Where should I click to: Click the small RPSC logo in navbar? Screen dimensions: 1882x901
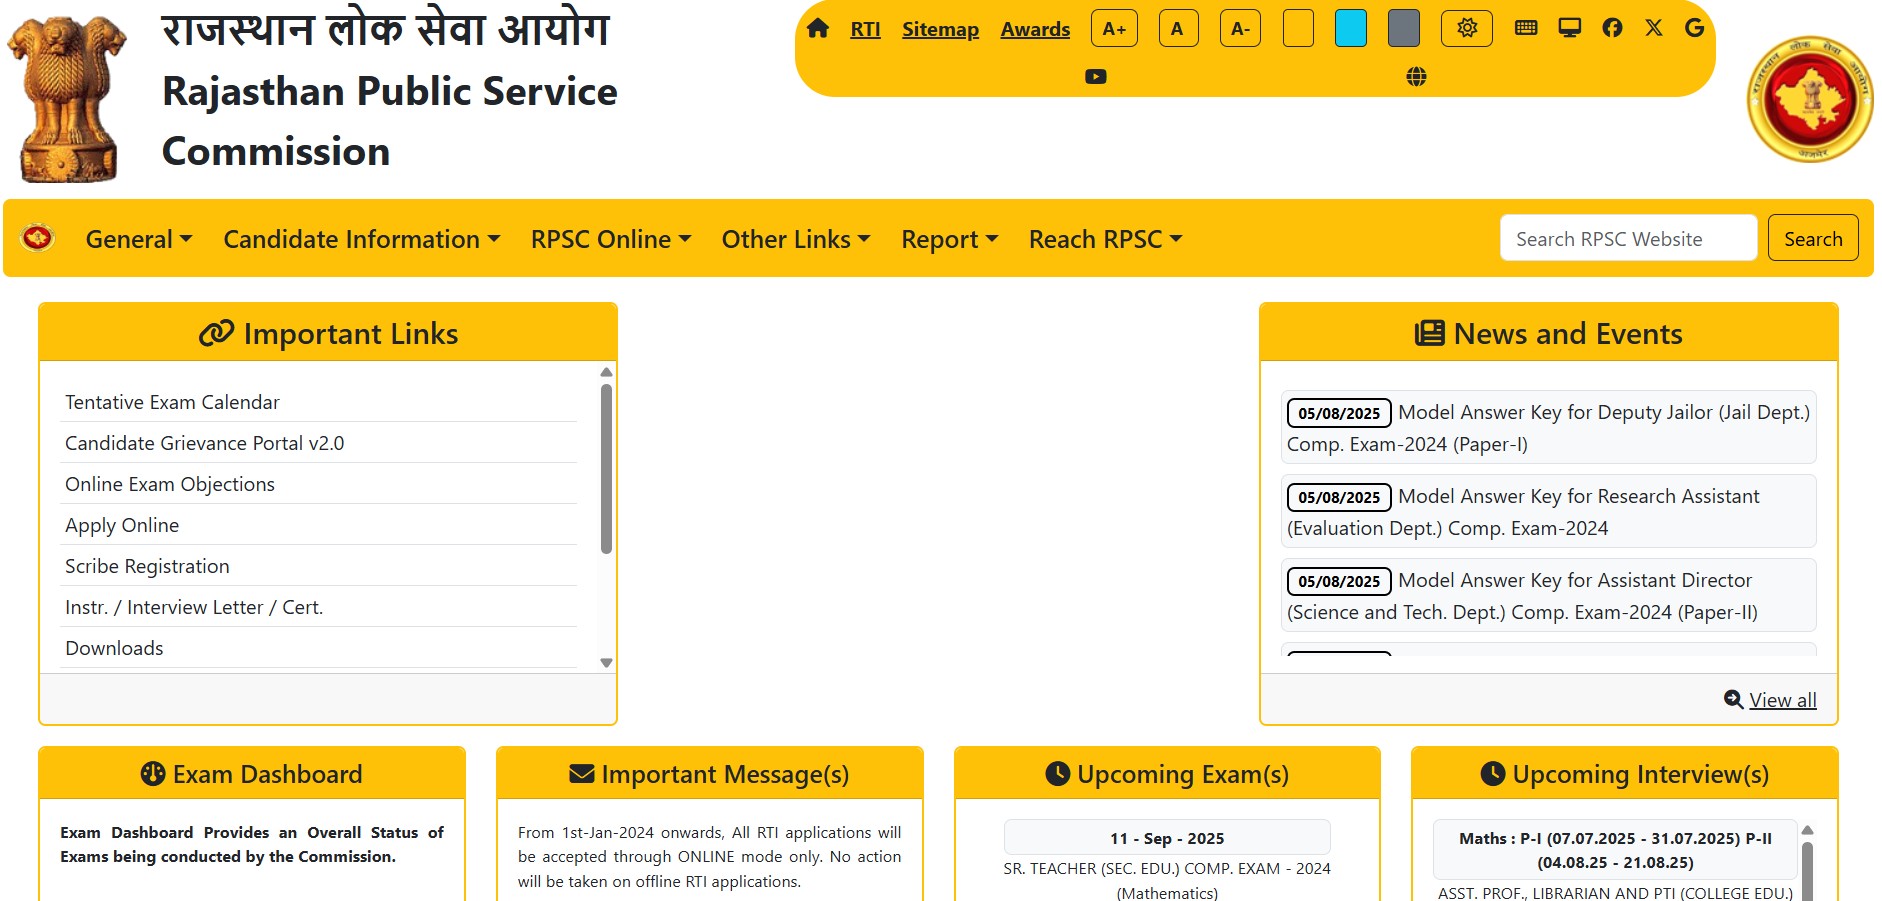(x=38, y=238)
